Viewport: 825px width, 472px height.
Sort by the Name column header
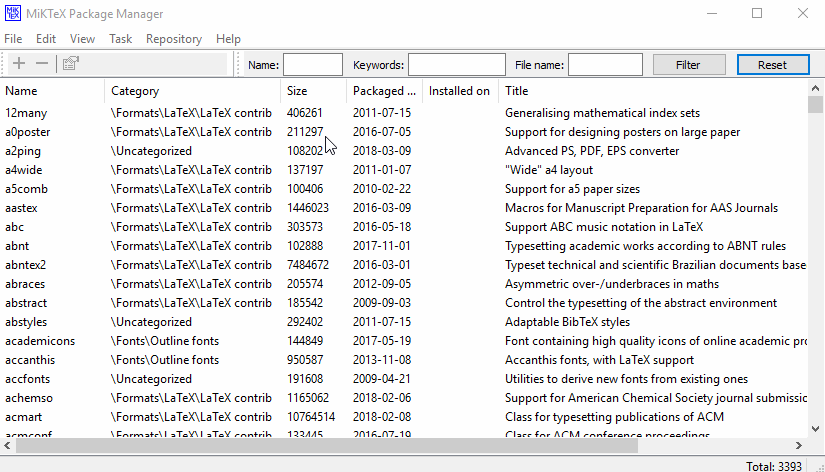pyautogui.click(x=53, y=91)
